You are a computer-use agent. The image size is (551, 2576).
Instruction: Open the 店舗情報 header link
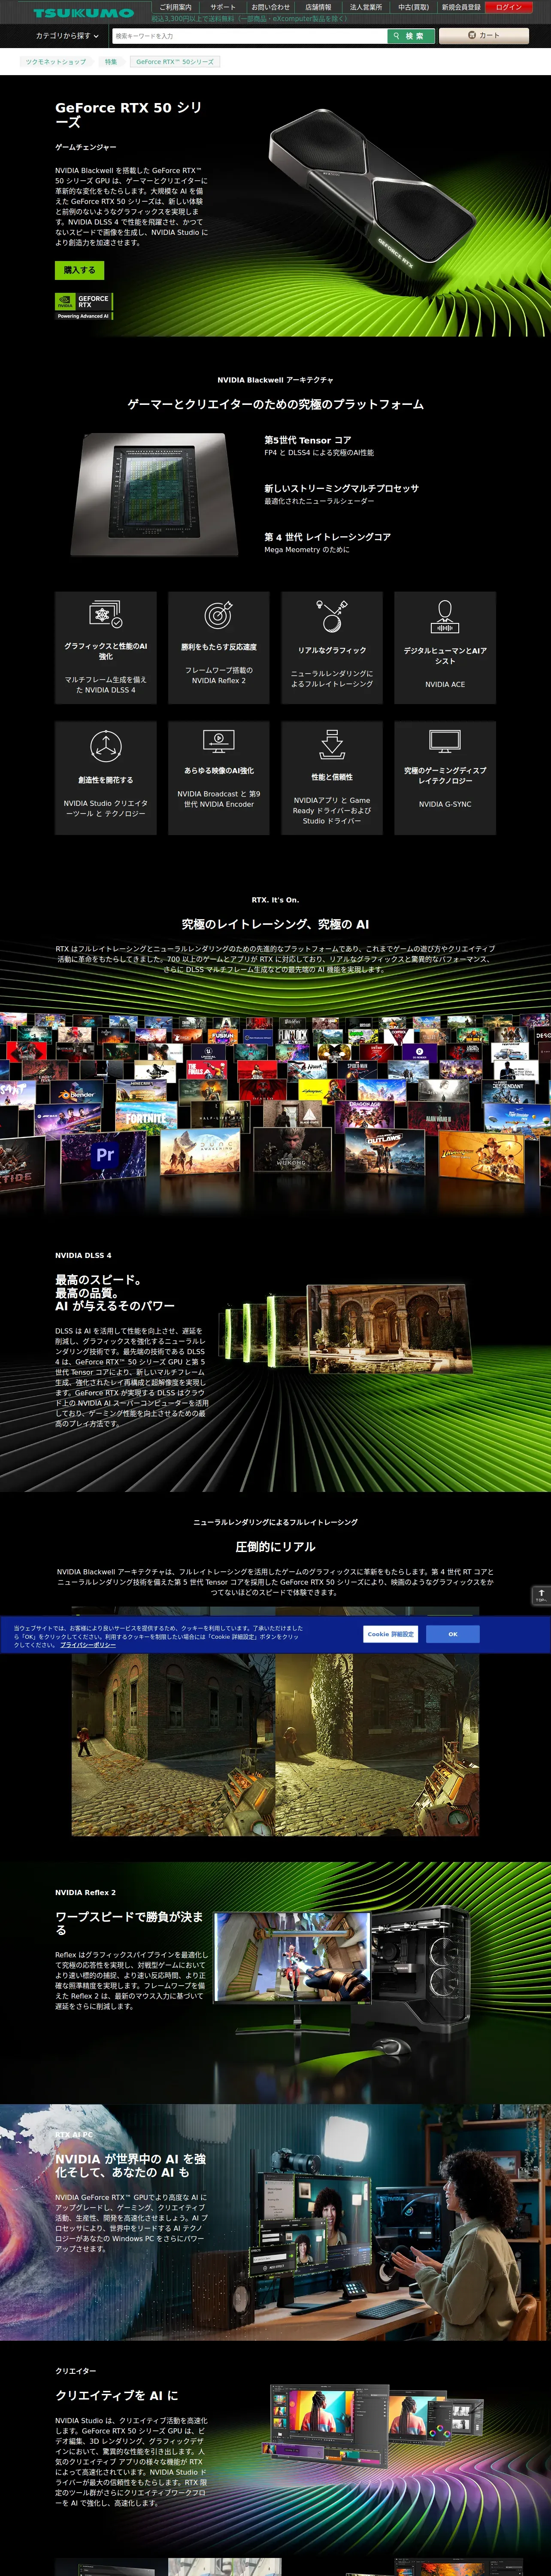318,7
